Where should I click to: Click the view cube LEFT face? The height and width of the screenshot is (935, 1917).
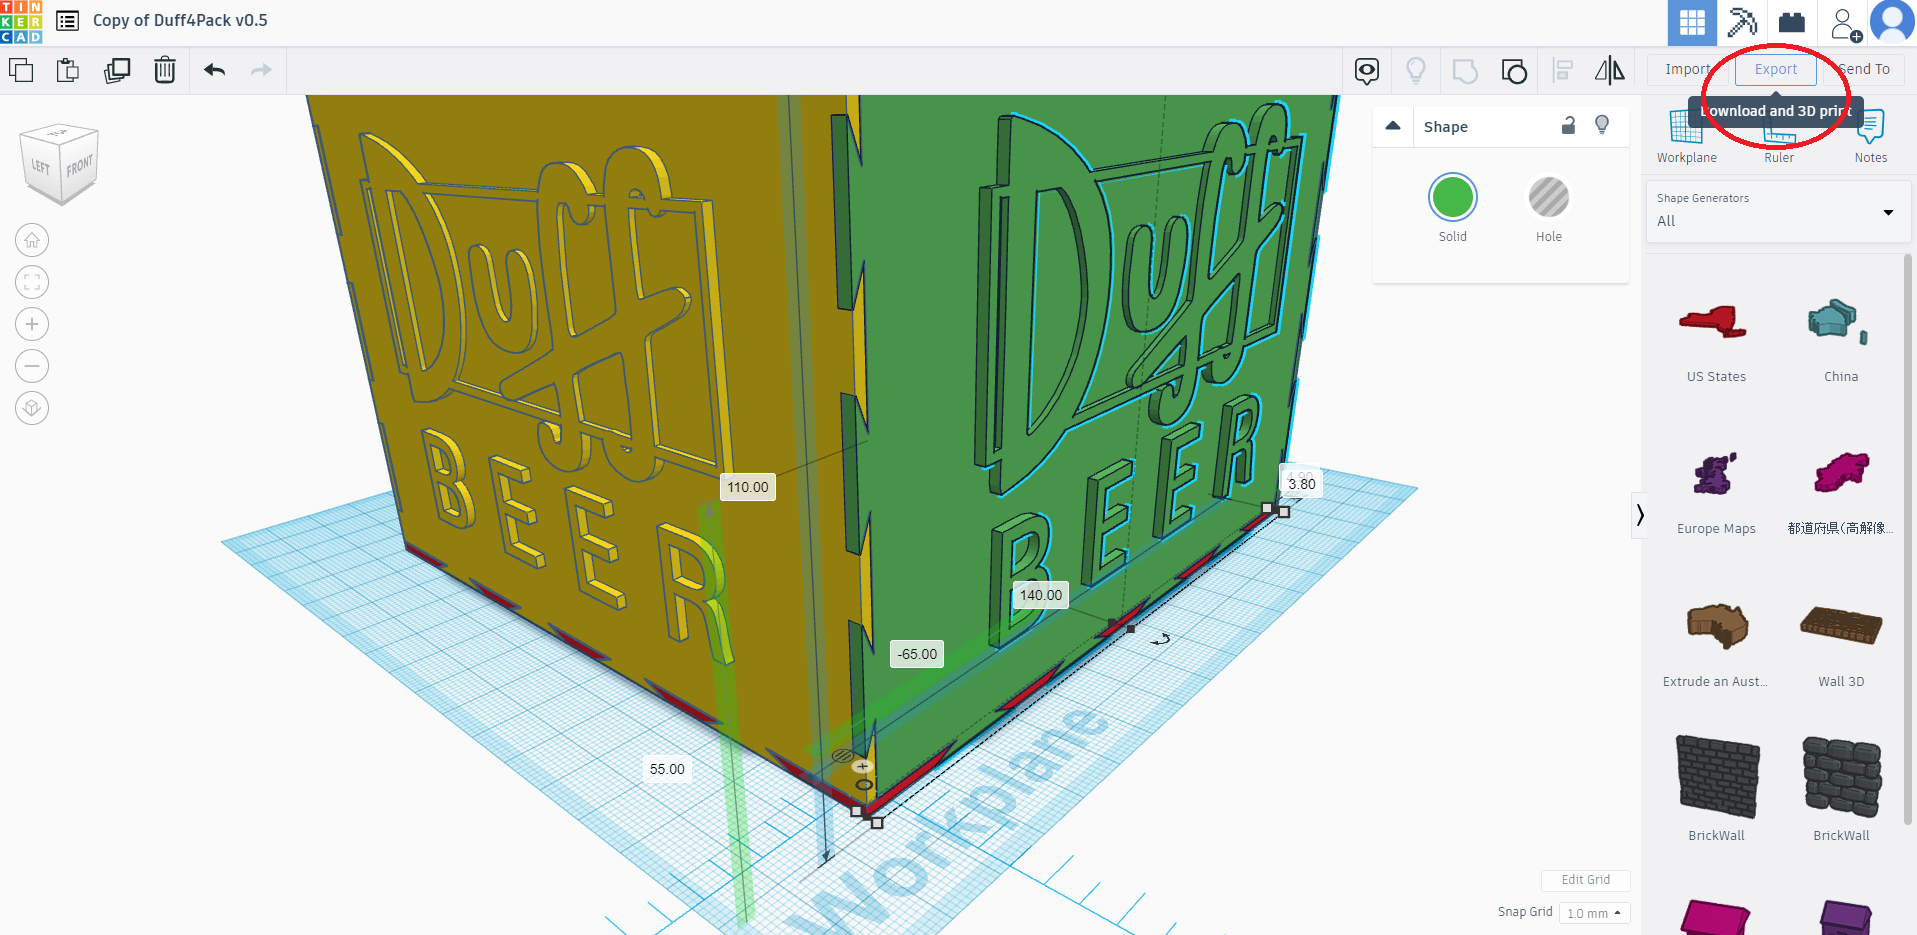click(41, 166)
